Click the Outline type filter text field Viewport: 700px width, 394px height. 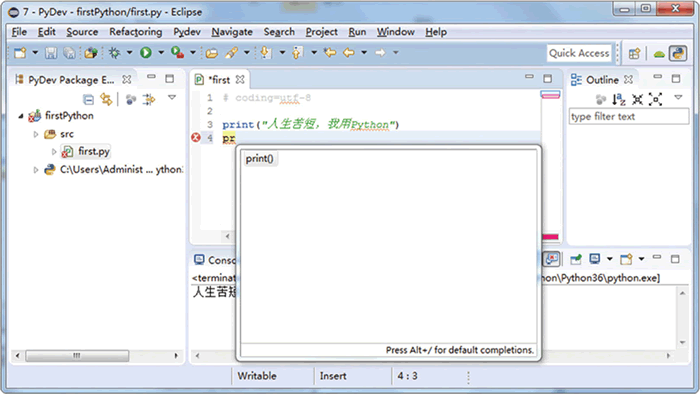pyautogui.click(x=629, y=116)
